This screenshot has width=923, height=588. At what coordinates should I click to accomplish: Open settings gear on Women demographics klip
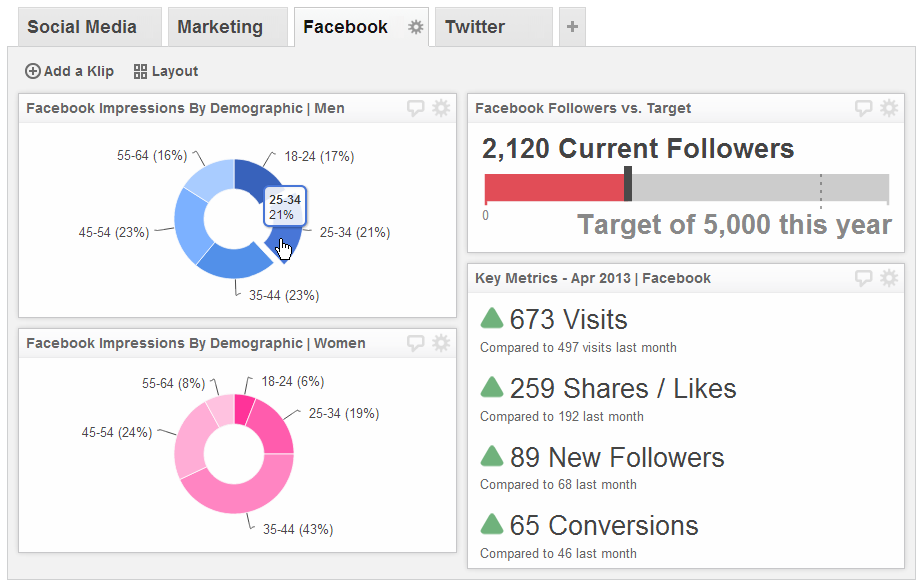[440, 343]
